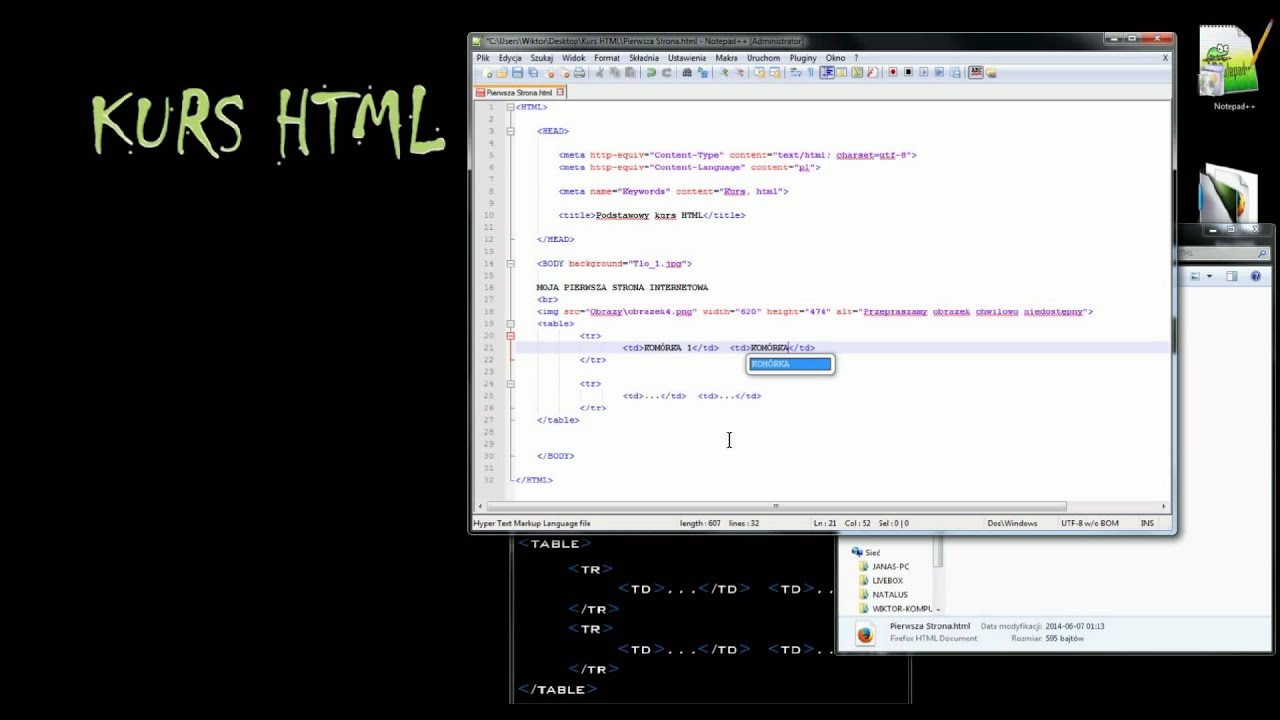The height and width of the screenshot is (720, 1280).
Task: Toggle INS mode in the status bar
Action: 1147,523
